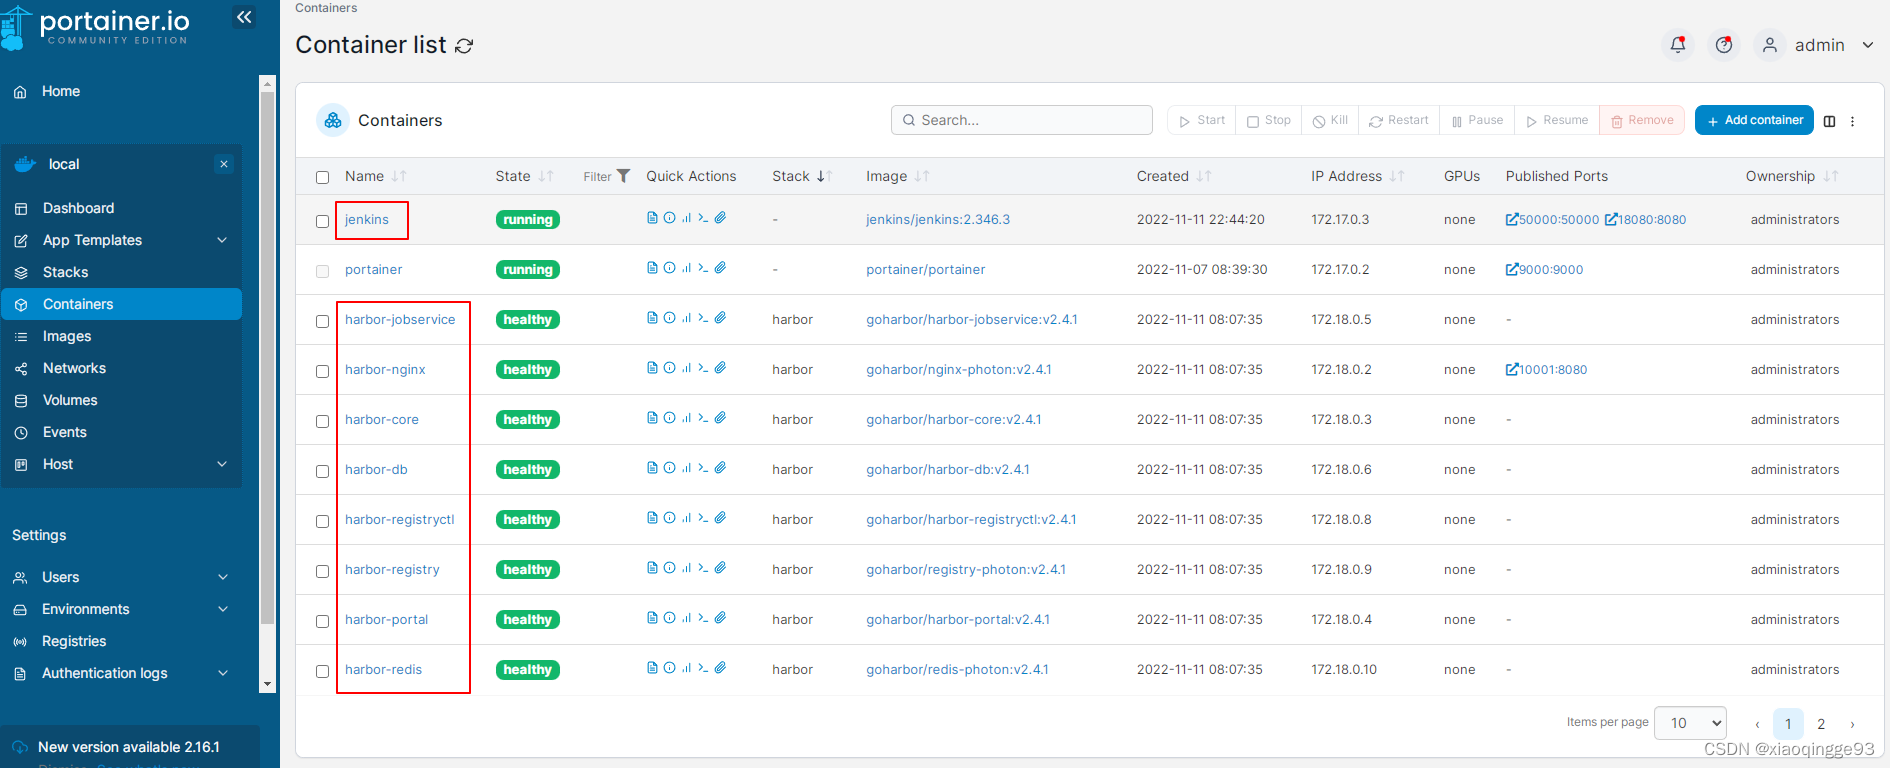Open exec console for jenkins container

pos(703,218)
